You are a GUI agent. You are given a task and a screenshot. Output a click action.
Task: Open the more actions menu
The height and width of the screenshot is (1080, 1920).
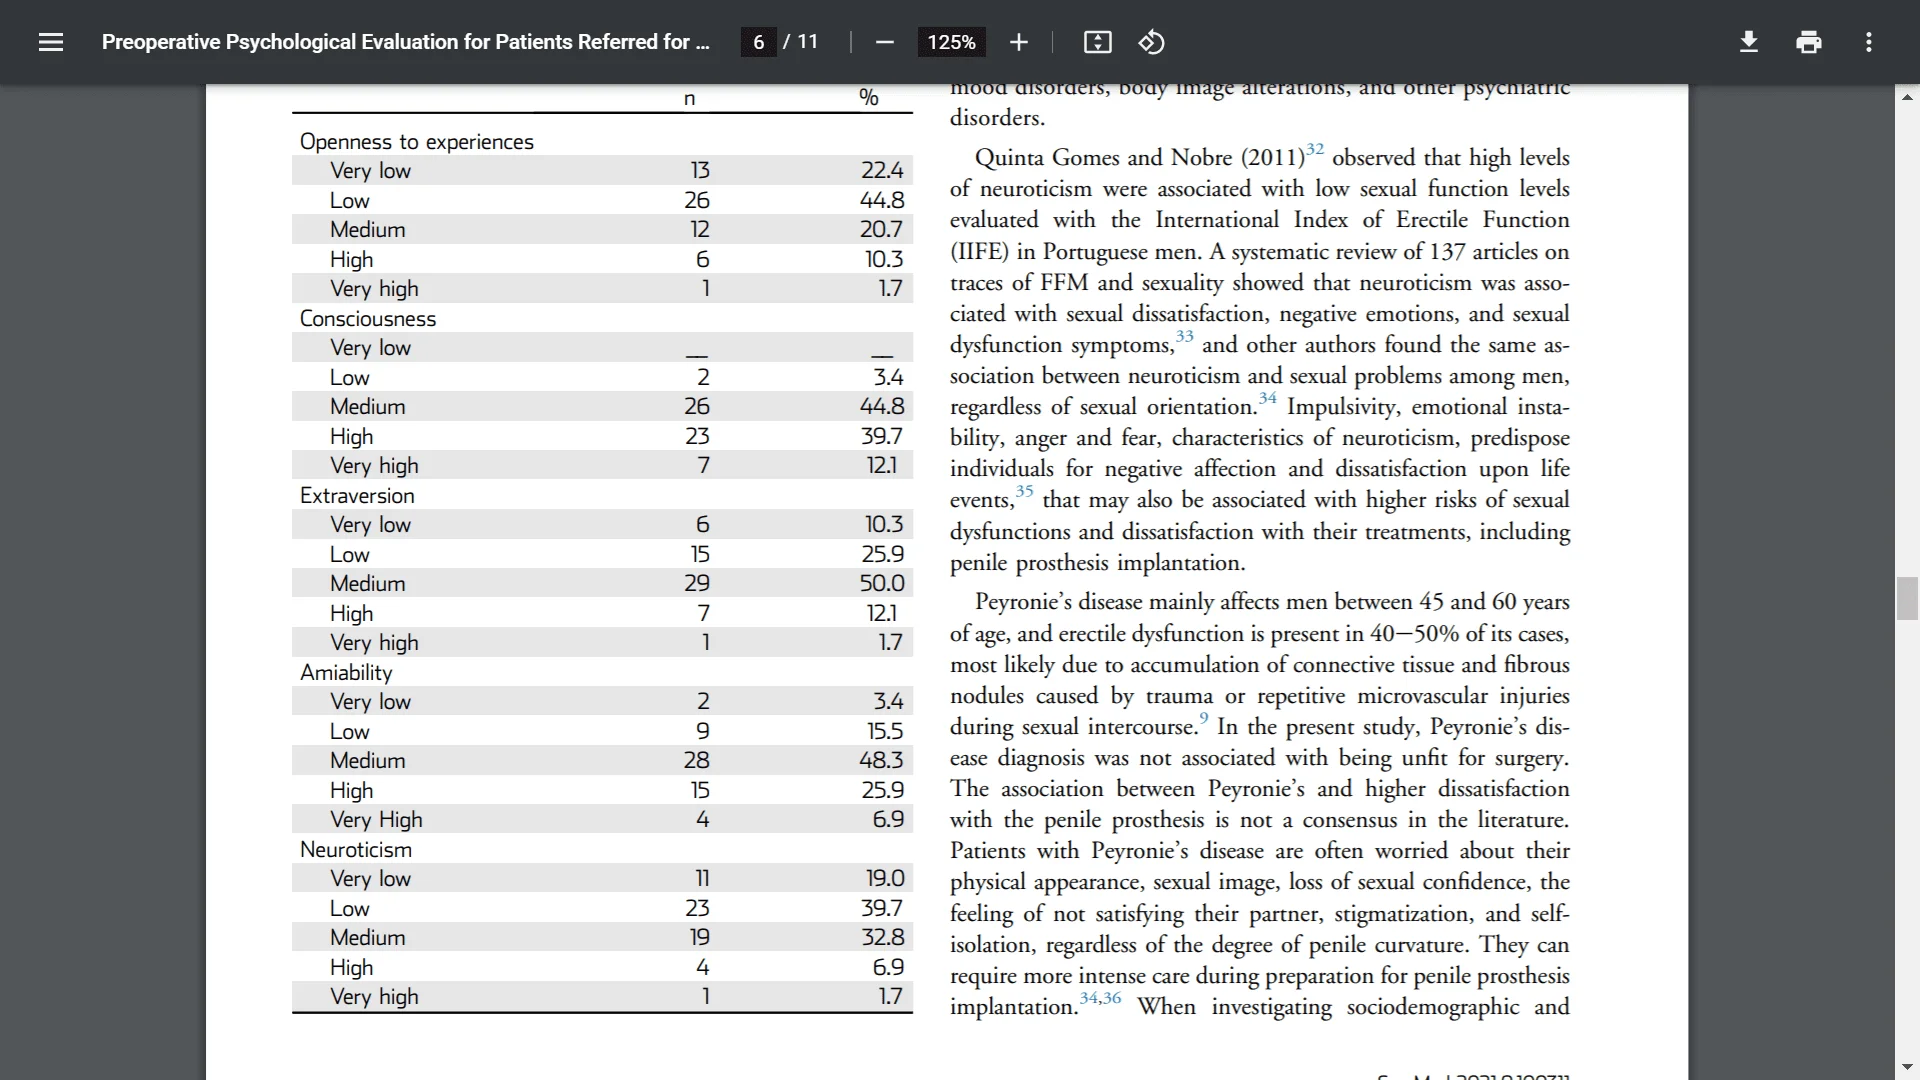pyautogui.click(x=1869, y=42)
